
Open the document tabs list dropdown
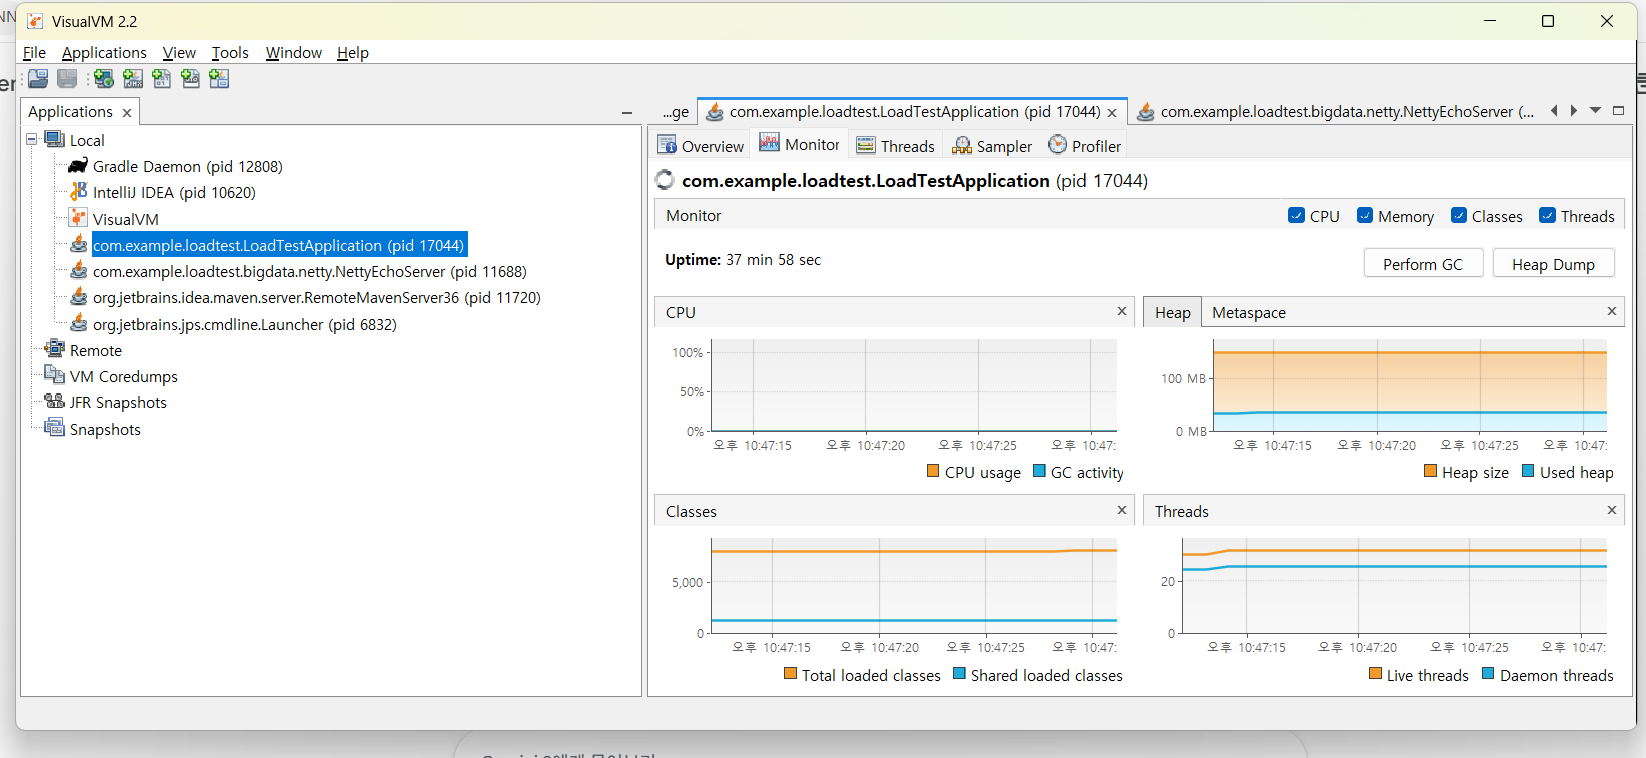(1596, 110)
